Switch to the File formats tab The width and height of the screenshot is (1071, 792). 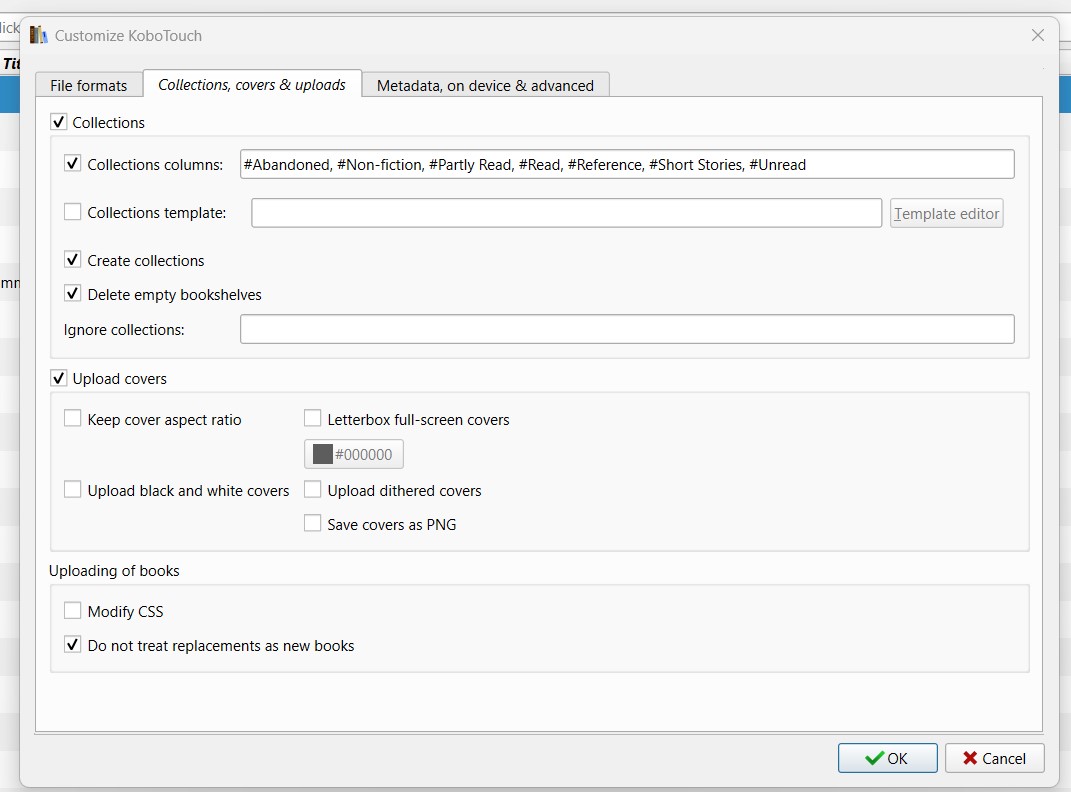click(89, 86)
